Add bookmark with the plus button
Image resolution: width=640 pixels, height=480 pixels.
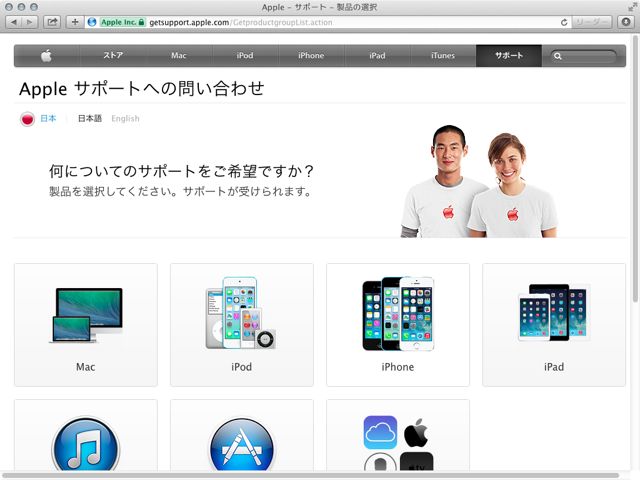click(x=75, y=22)
